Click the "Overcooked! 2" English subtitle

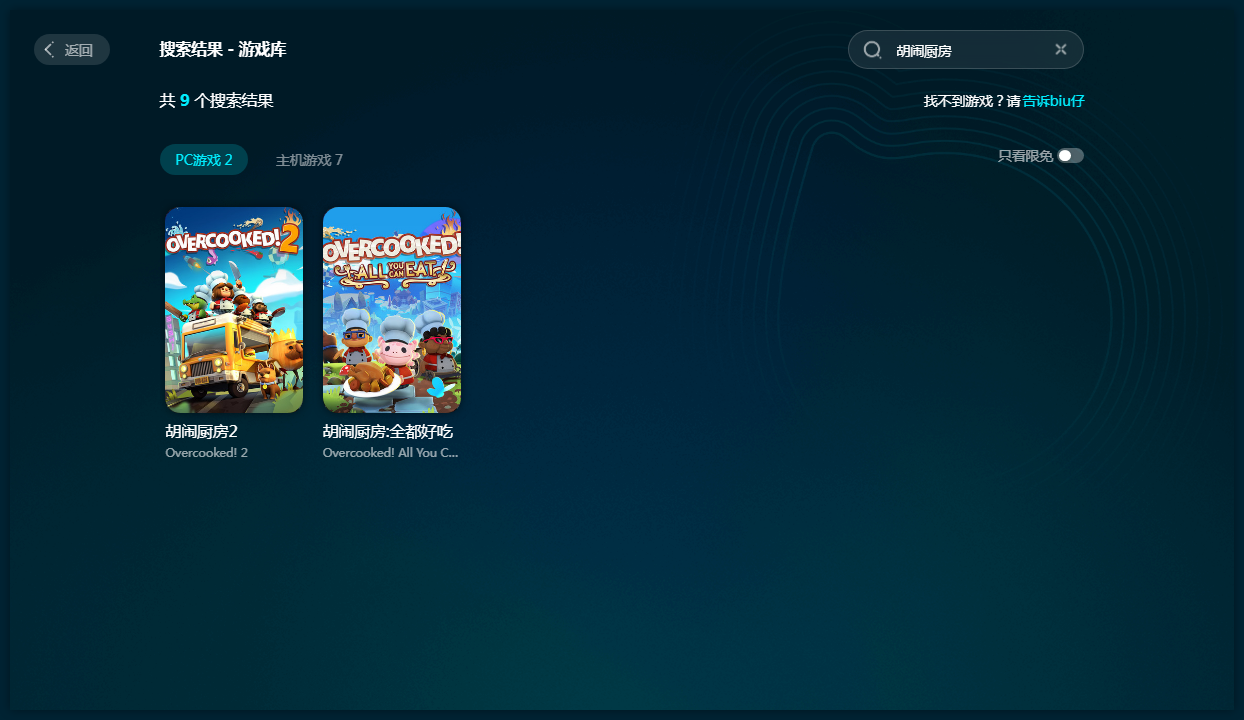click(x=206, y=453)
